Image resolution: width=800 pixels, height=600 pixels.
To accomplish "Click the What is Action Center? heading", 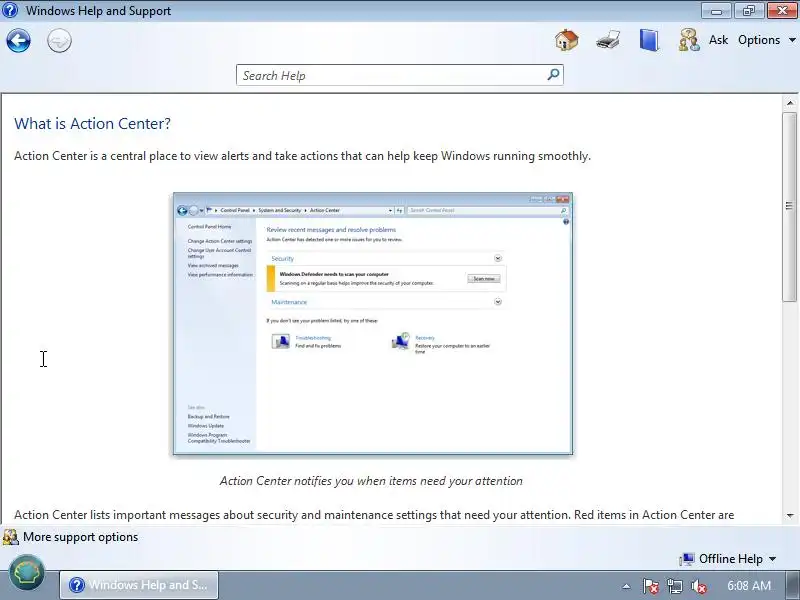I will coord(92,123).
